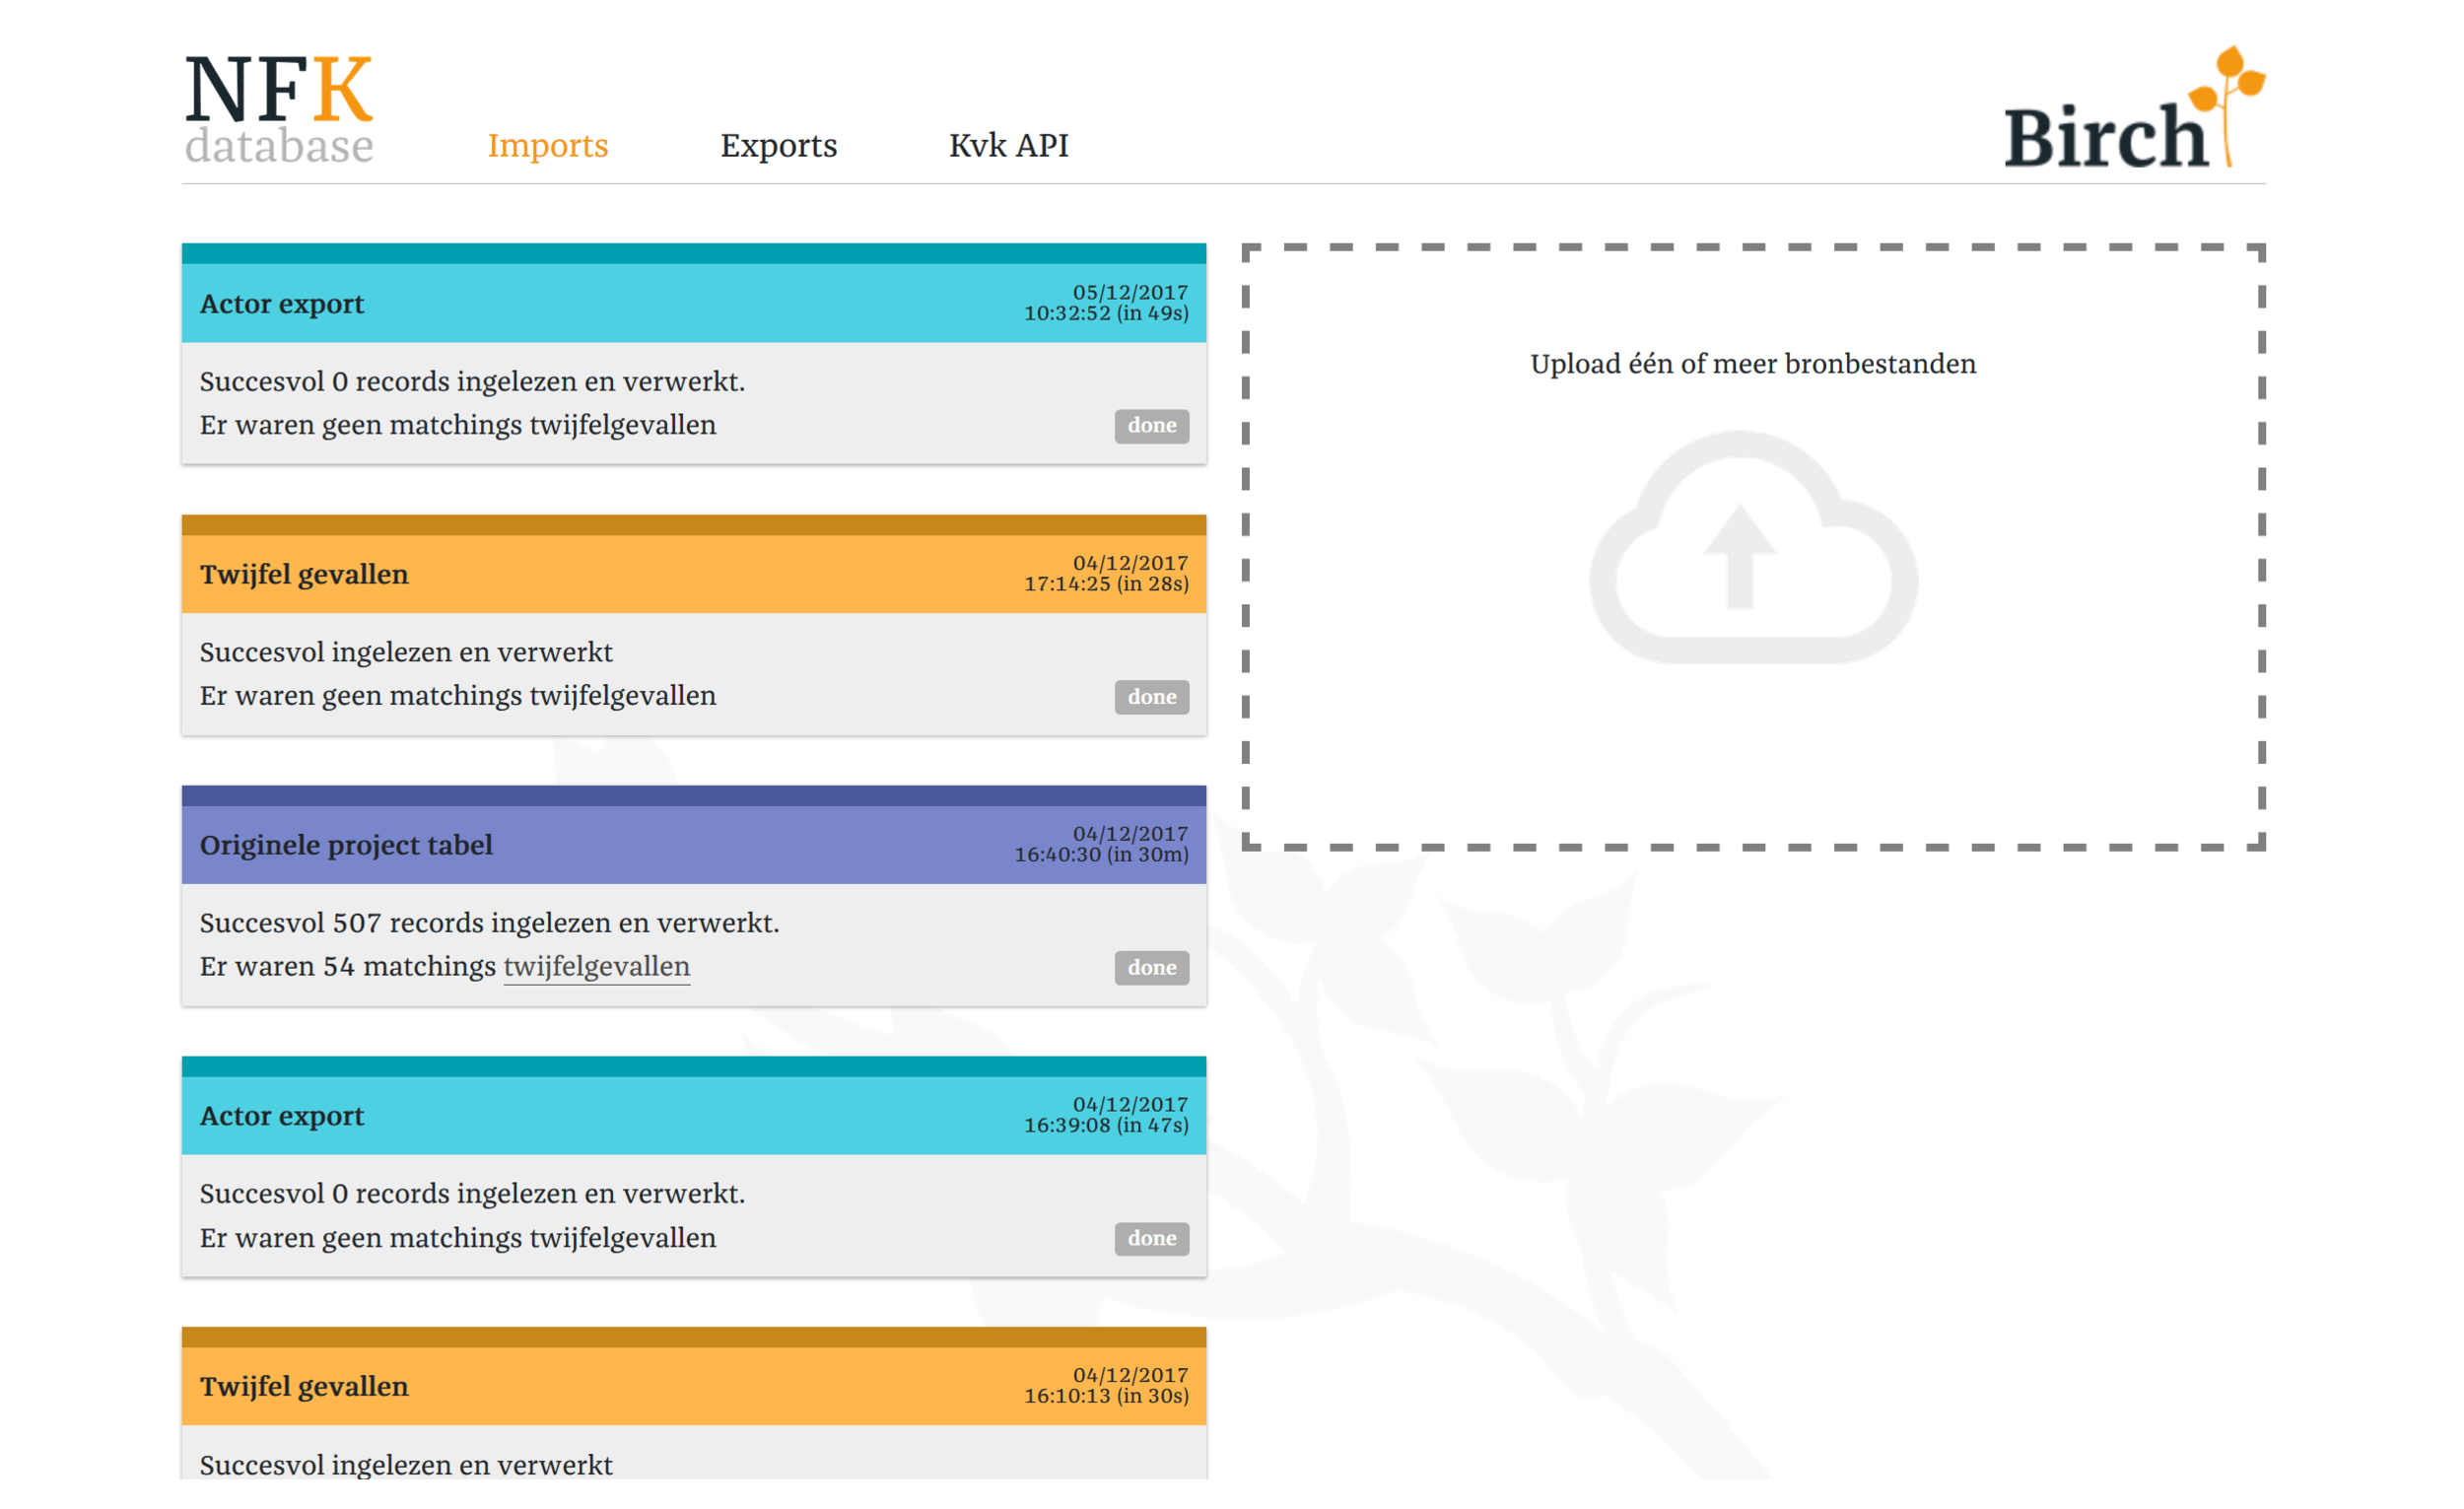2464x1509 pixels.
Task: Select Originele project tabel header
Action: (x=694, y=845)
